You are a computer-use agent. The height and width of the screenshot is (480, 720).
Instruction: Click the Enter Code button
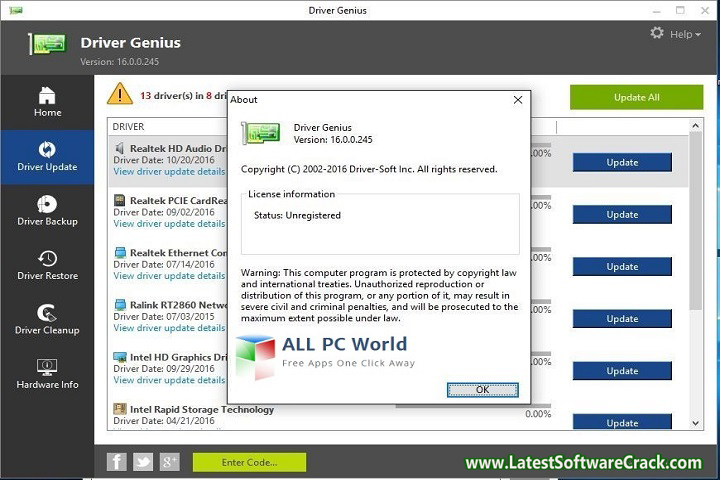[x=249, y=462]
